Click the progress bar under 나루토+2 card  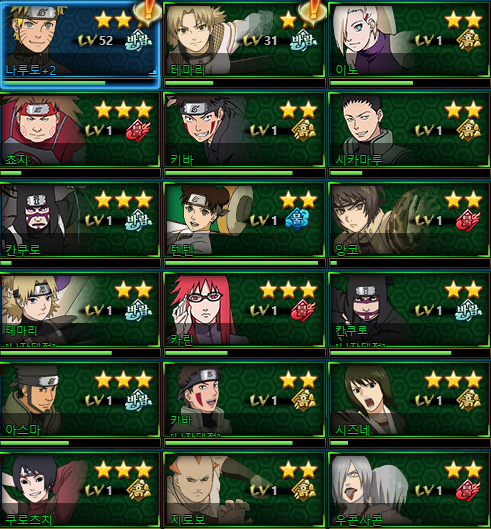pyautogui.click(x=80, y=83)
